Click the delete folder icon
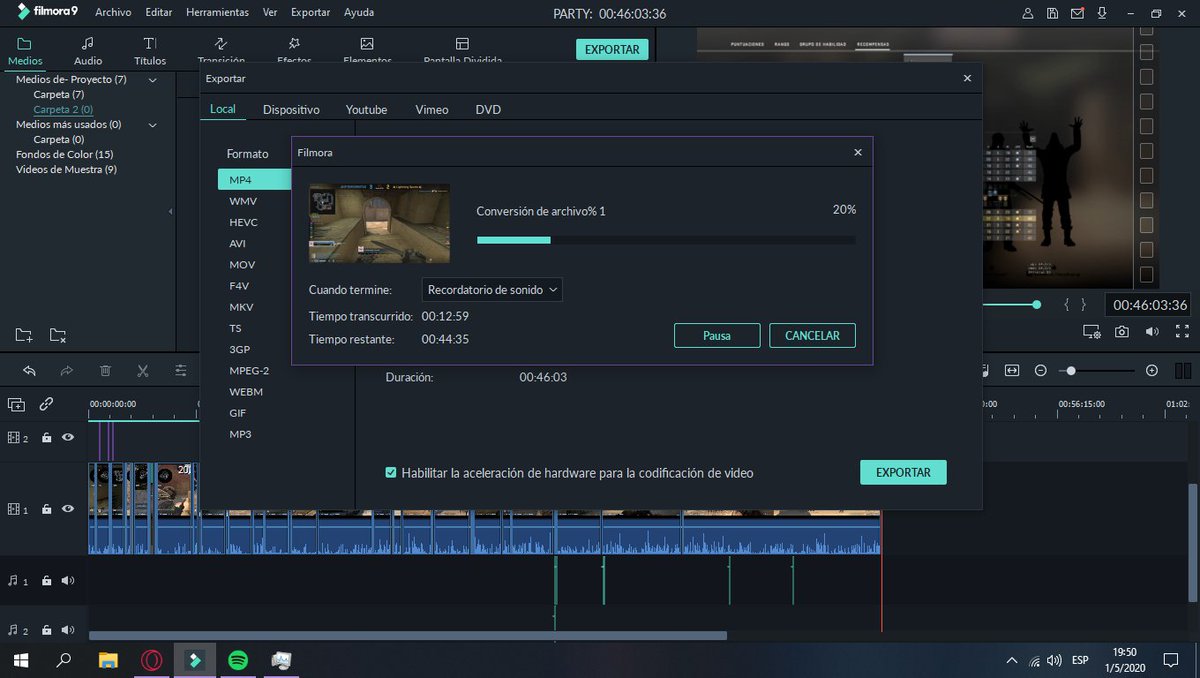The height and width of the screenshot is (678, 1200). coord(58,335)
